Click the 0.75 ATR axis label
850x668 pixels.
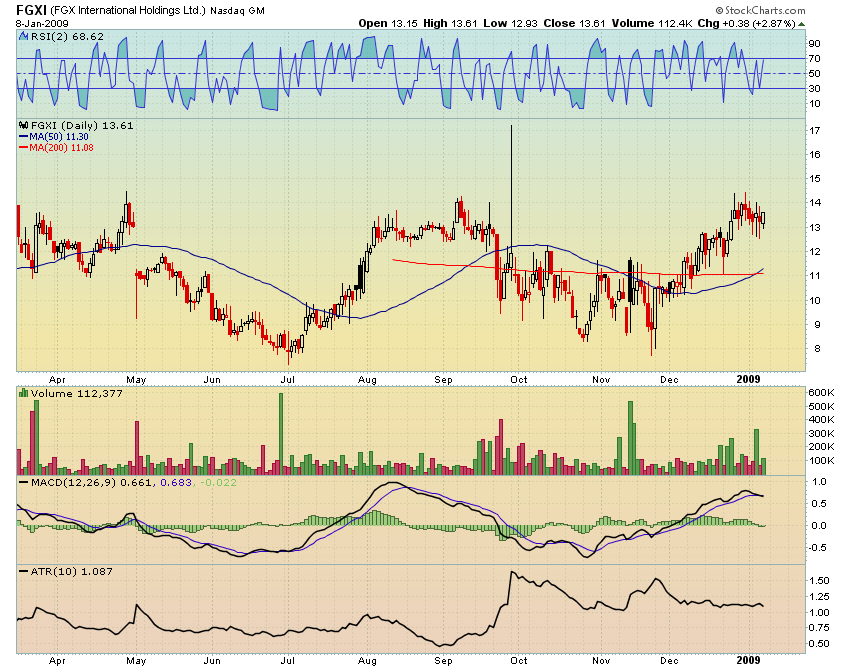pos(819,628)
